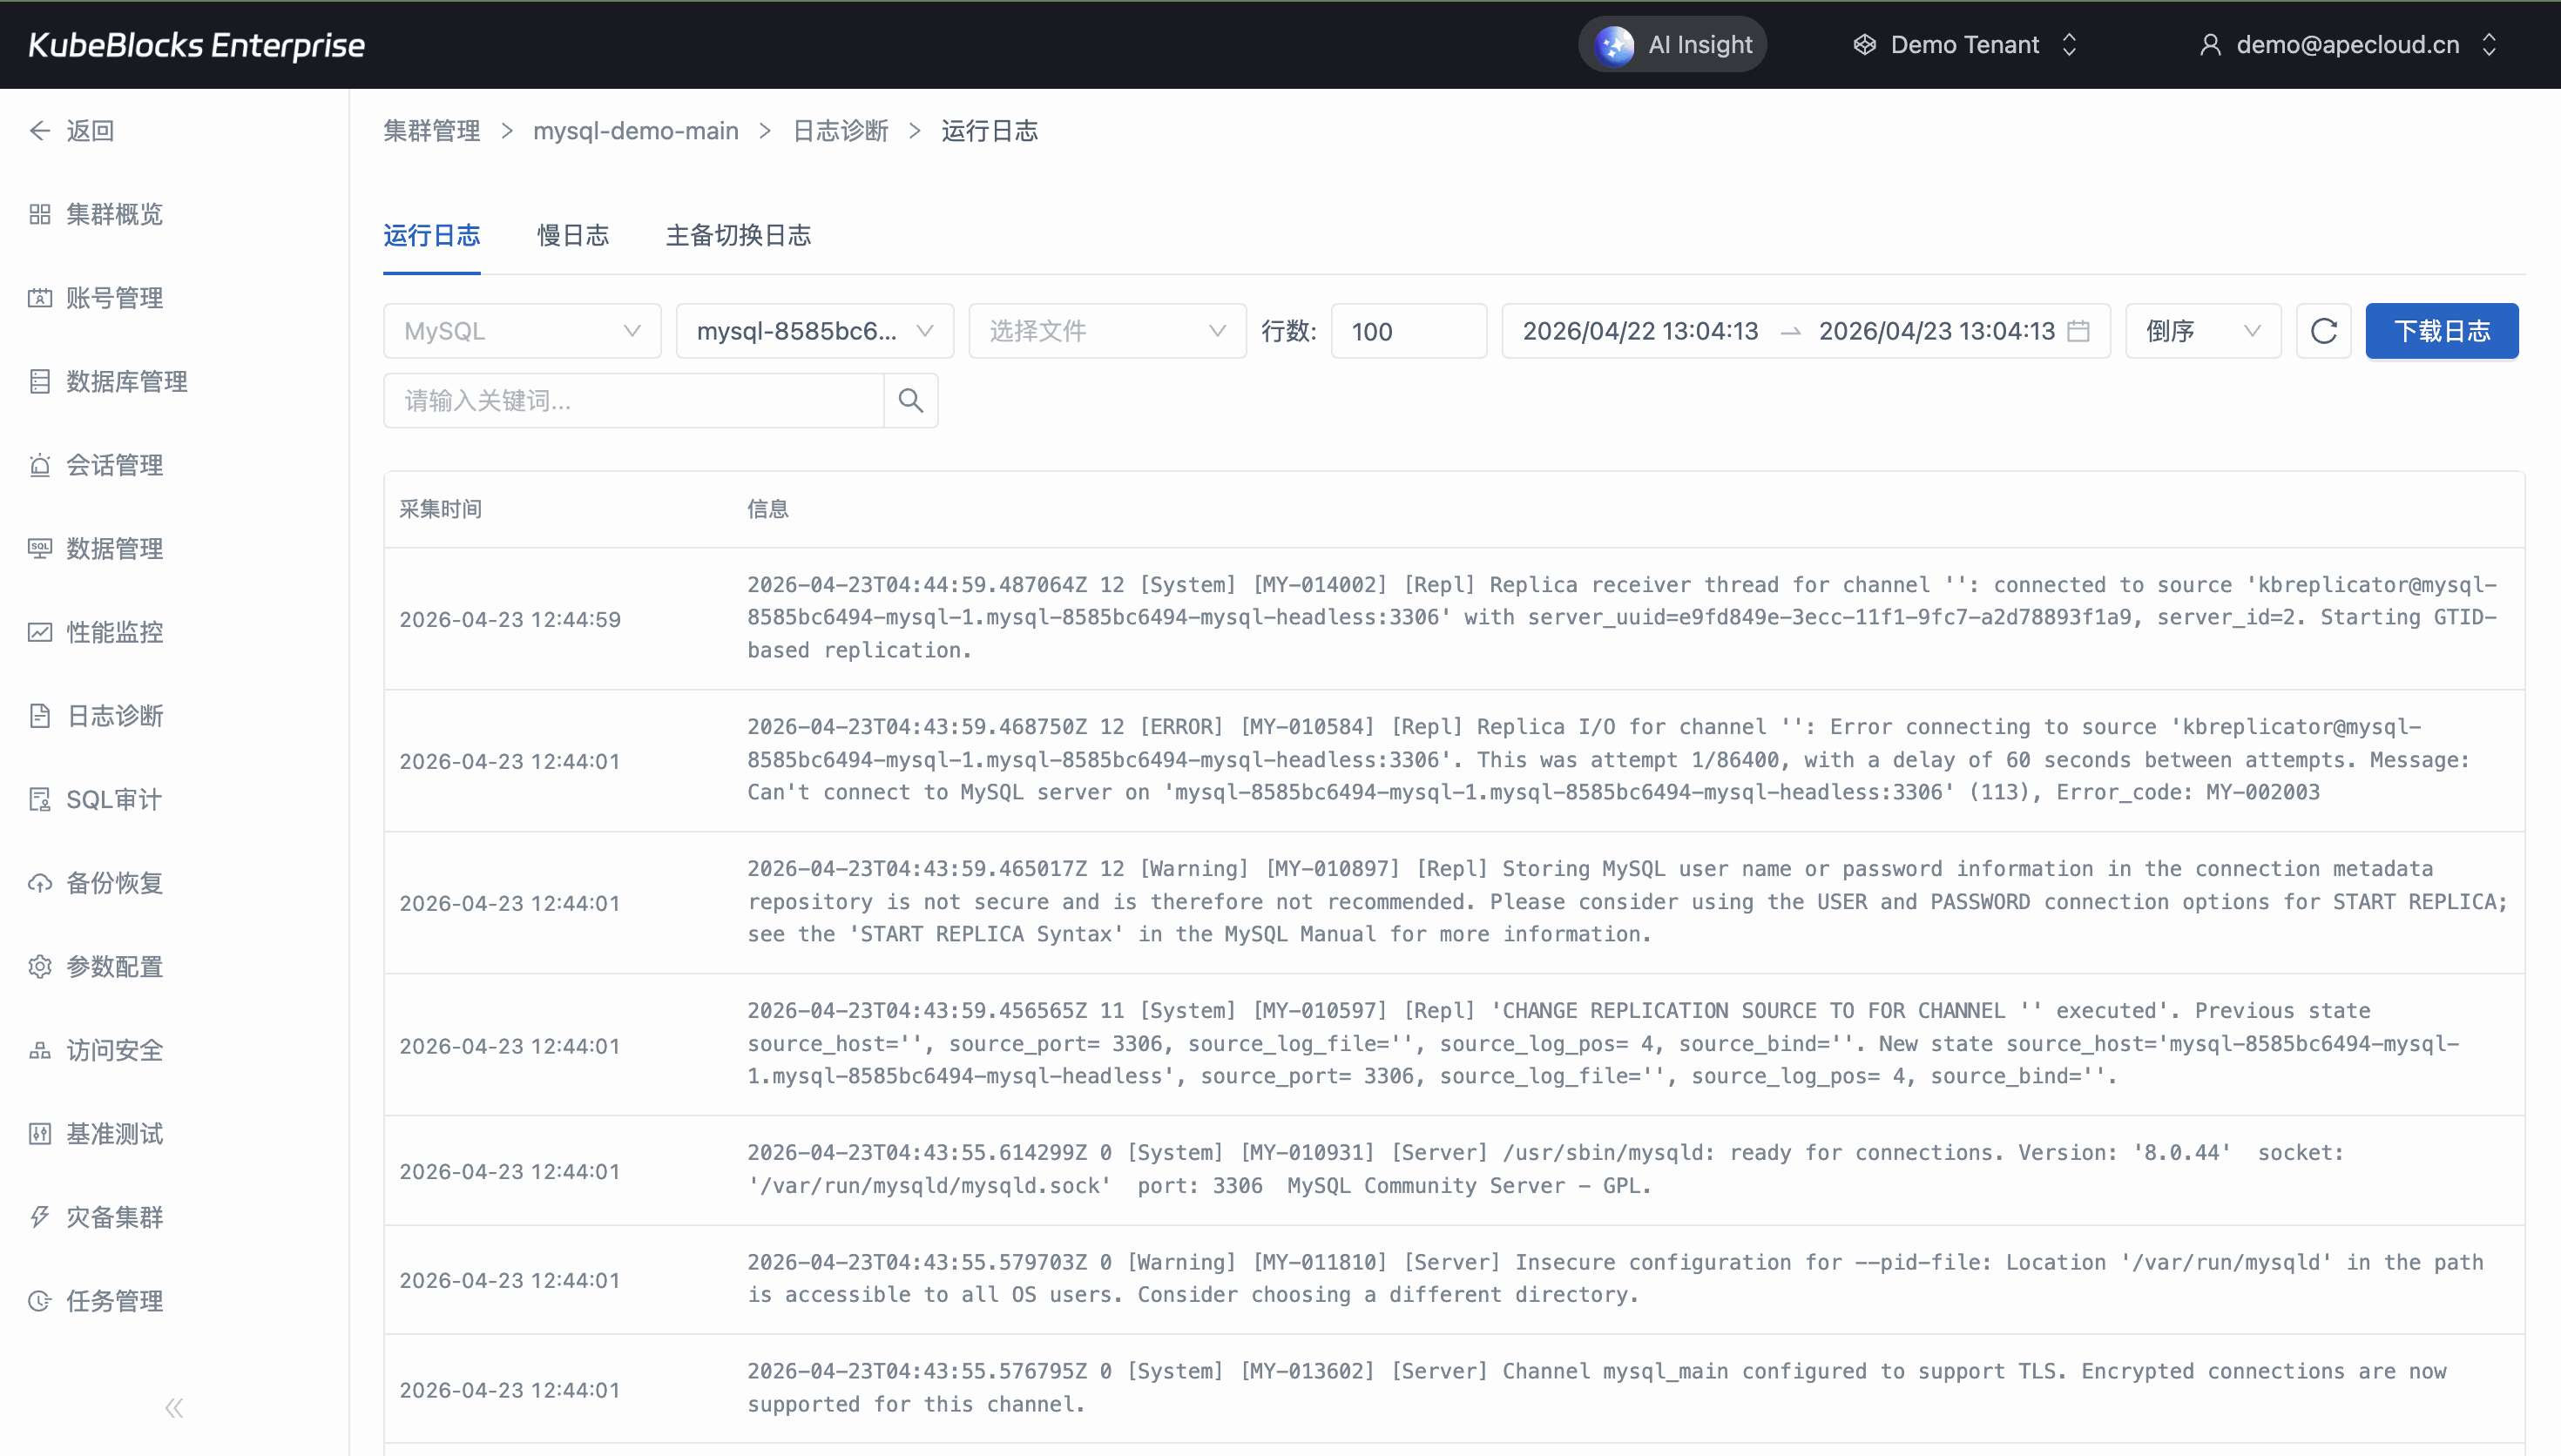Image resolution: width=2561 pixels, height=1456 pixels.
Task: Open 备份恢复 sidebar item
Action: point(114,884)
